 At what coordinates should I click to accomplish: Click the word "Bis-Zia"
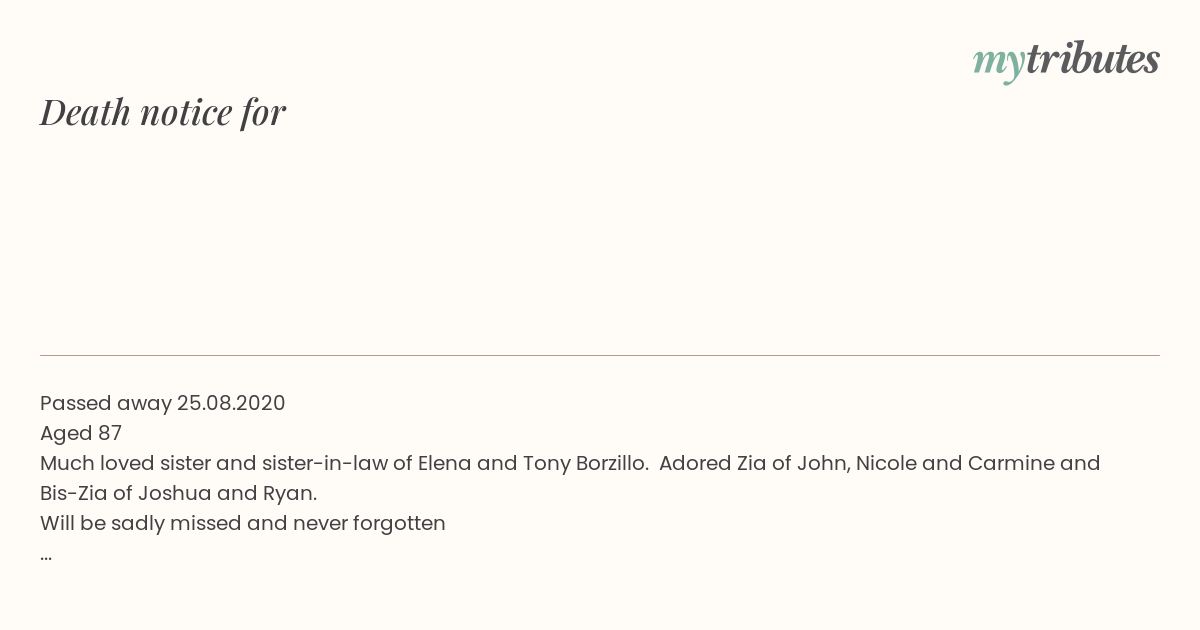tap(74, 493)
